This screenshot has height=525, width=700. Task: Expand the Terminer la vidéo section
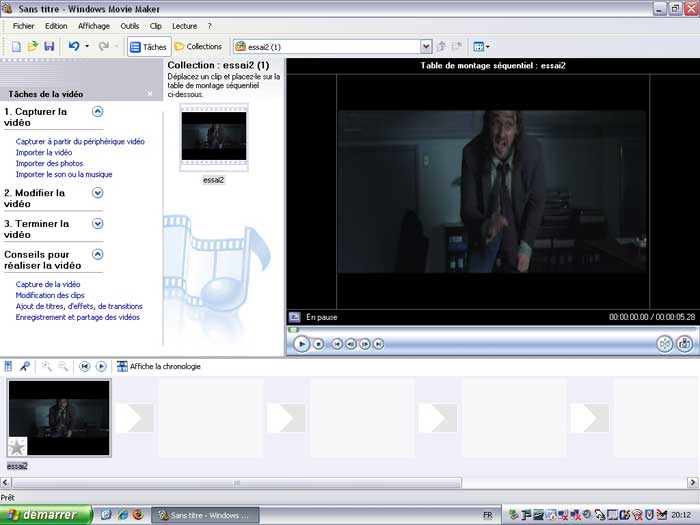tap(97, 224)
